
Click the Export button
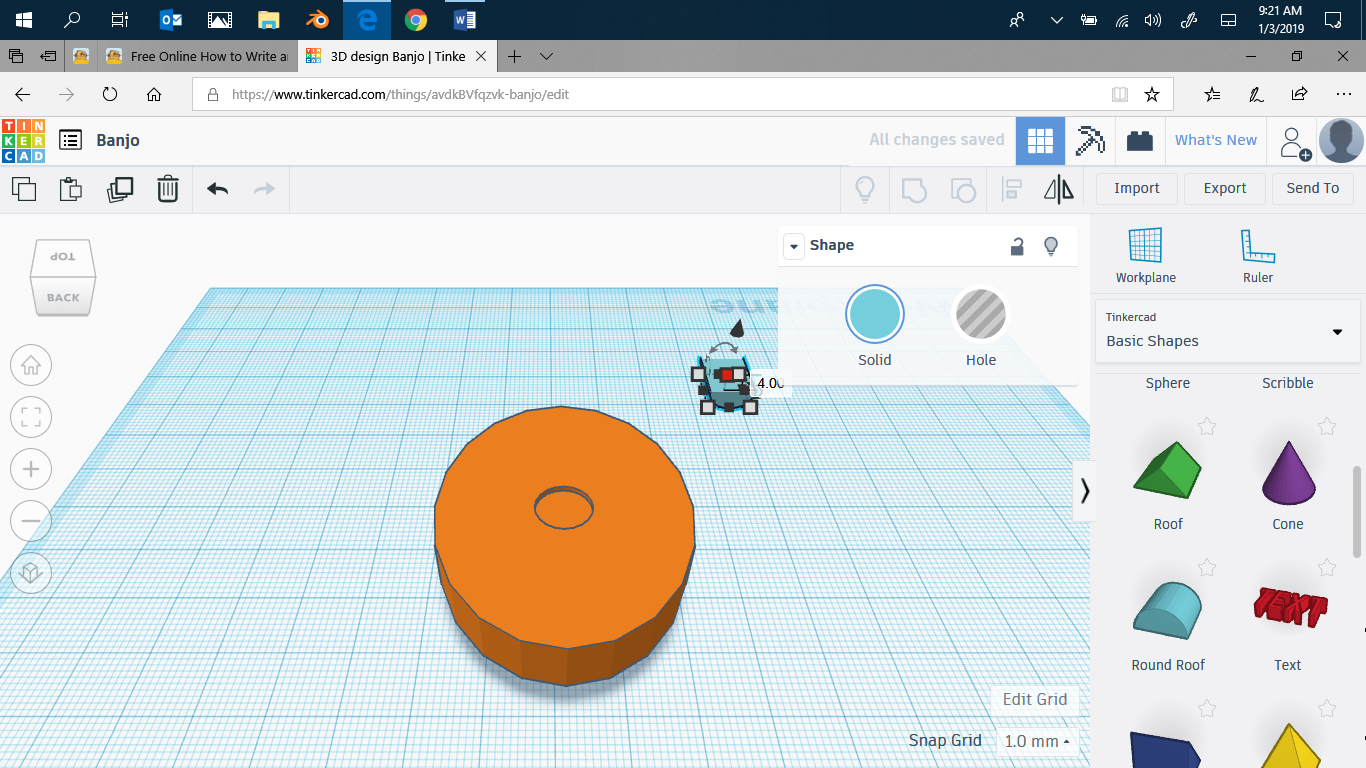[x=1225, y=188]
